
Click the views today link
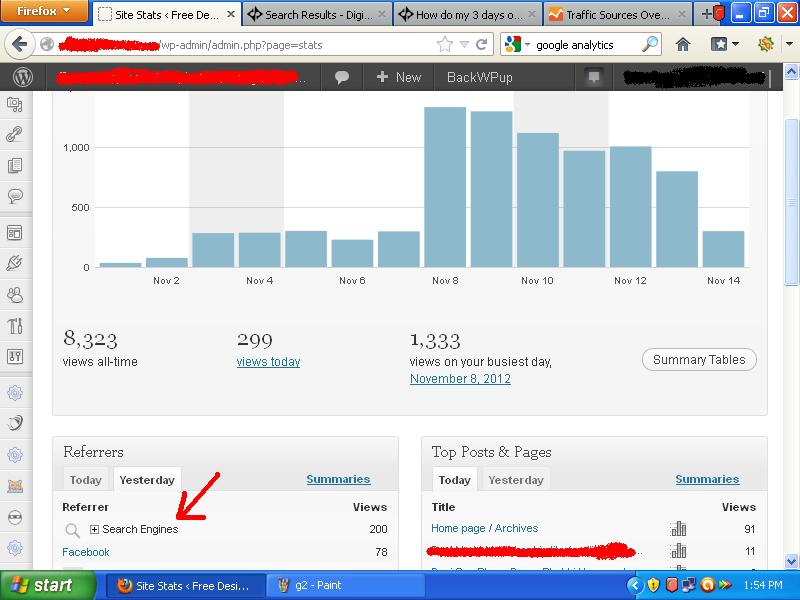tap(268, 362)
